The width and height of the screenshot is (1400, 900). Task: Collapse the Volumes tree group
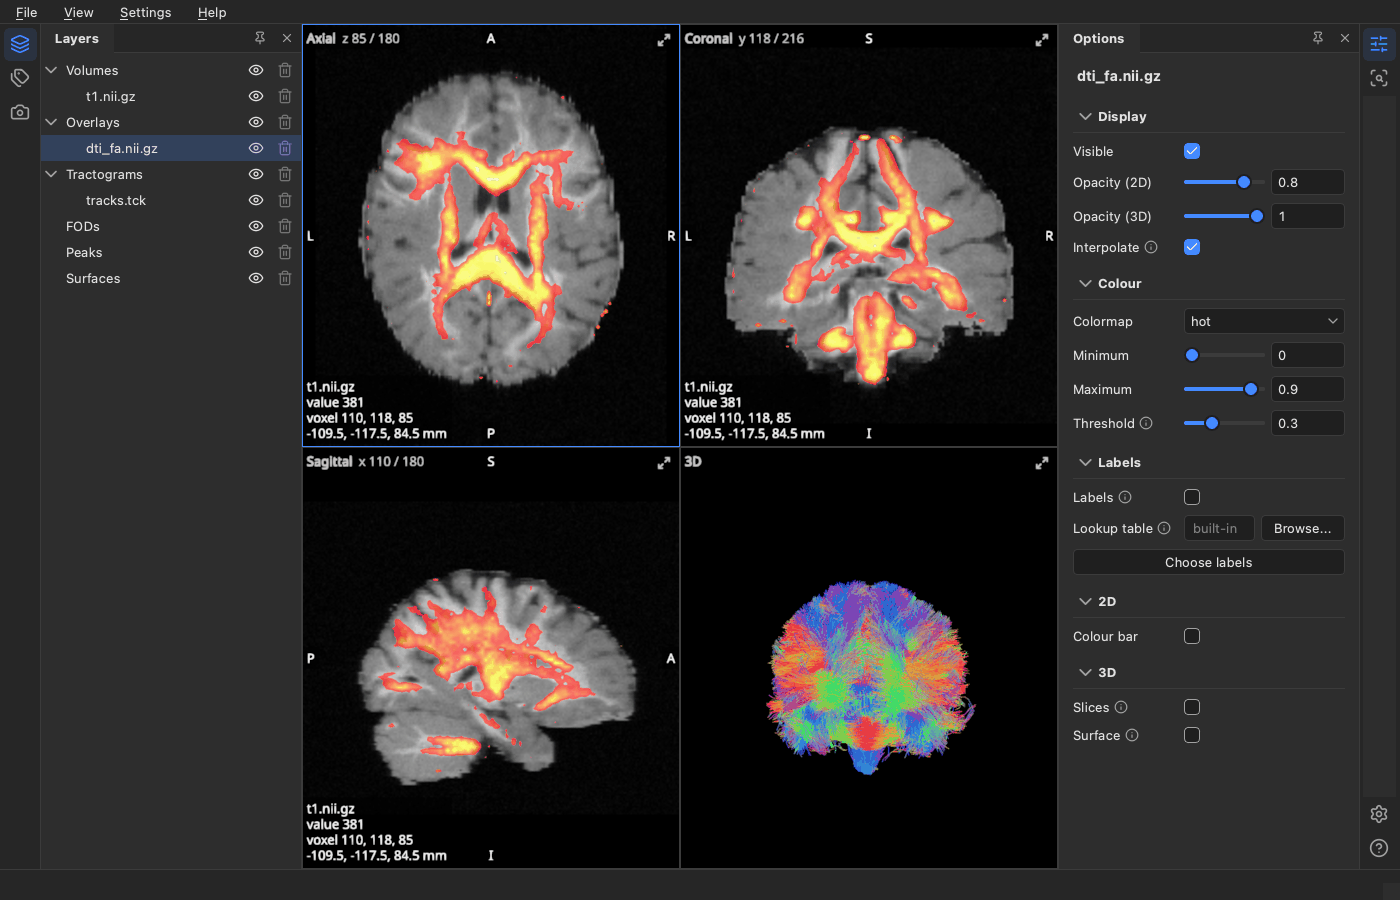(x=52, y=70)
